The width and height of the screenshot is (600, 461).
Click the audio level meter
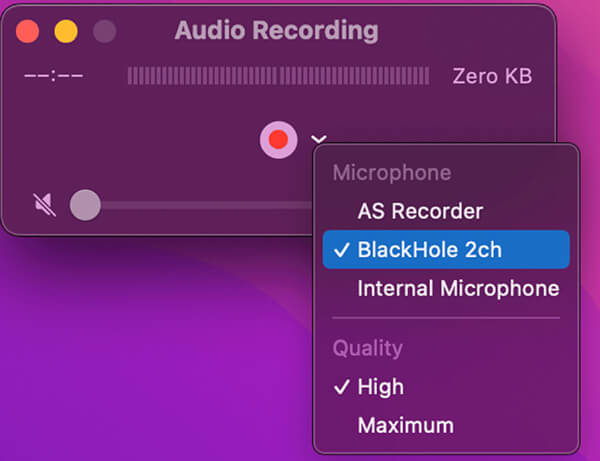tap(278, 76)
